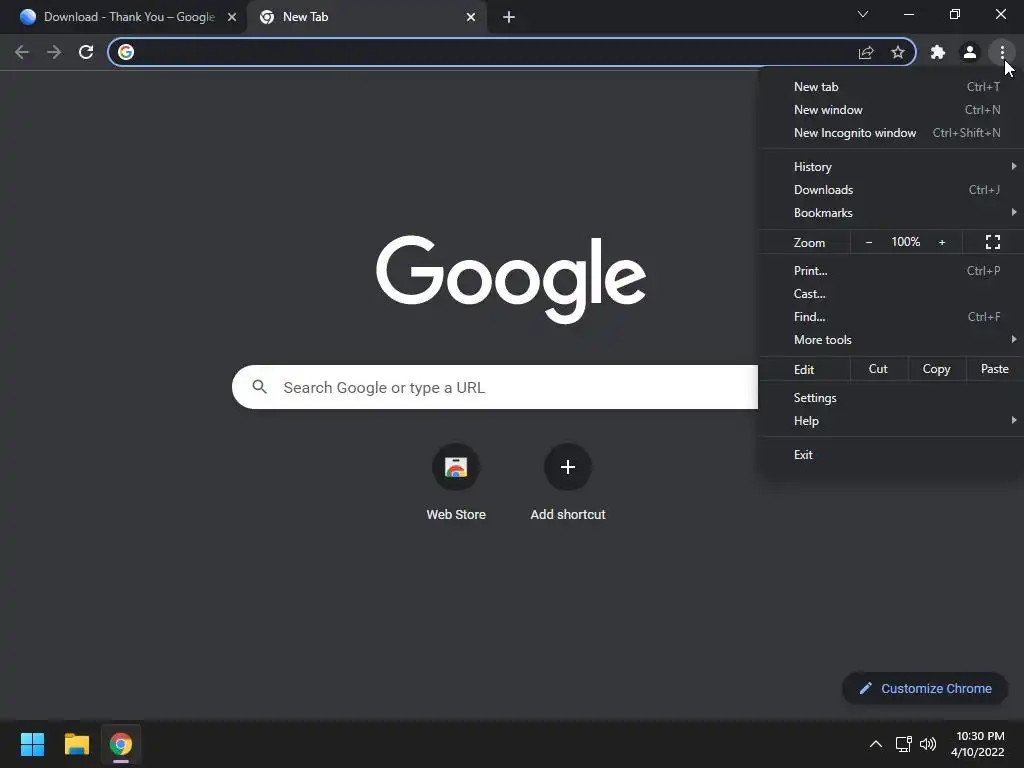1024x768 pixels.
Task: Click the magnifier icon in search box
Action: [x=259, y=387]
